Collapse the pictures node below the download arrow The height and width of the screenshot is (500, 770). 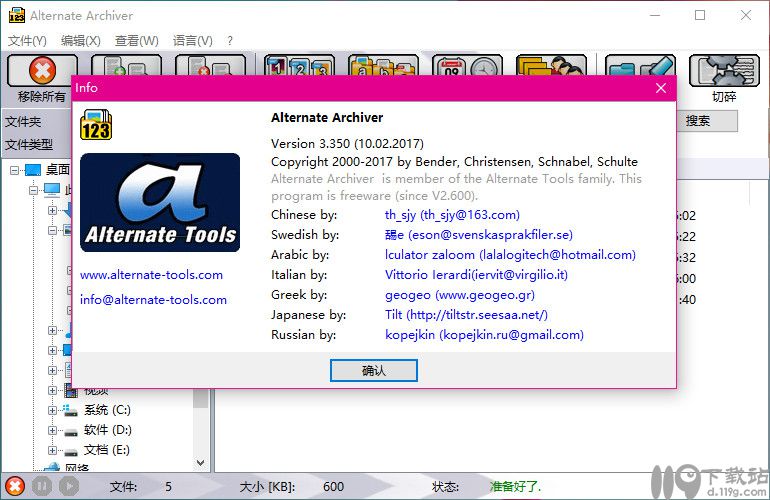(x=52, y=230)
